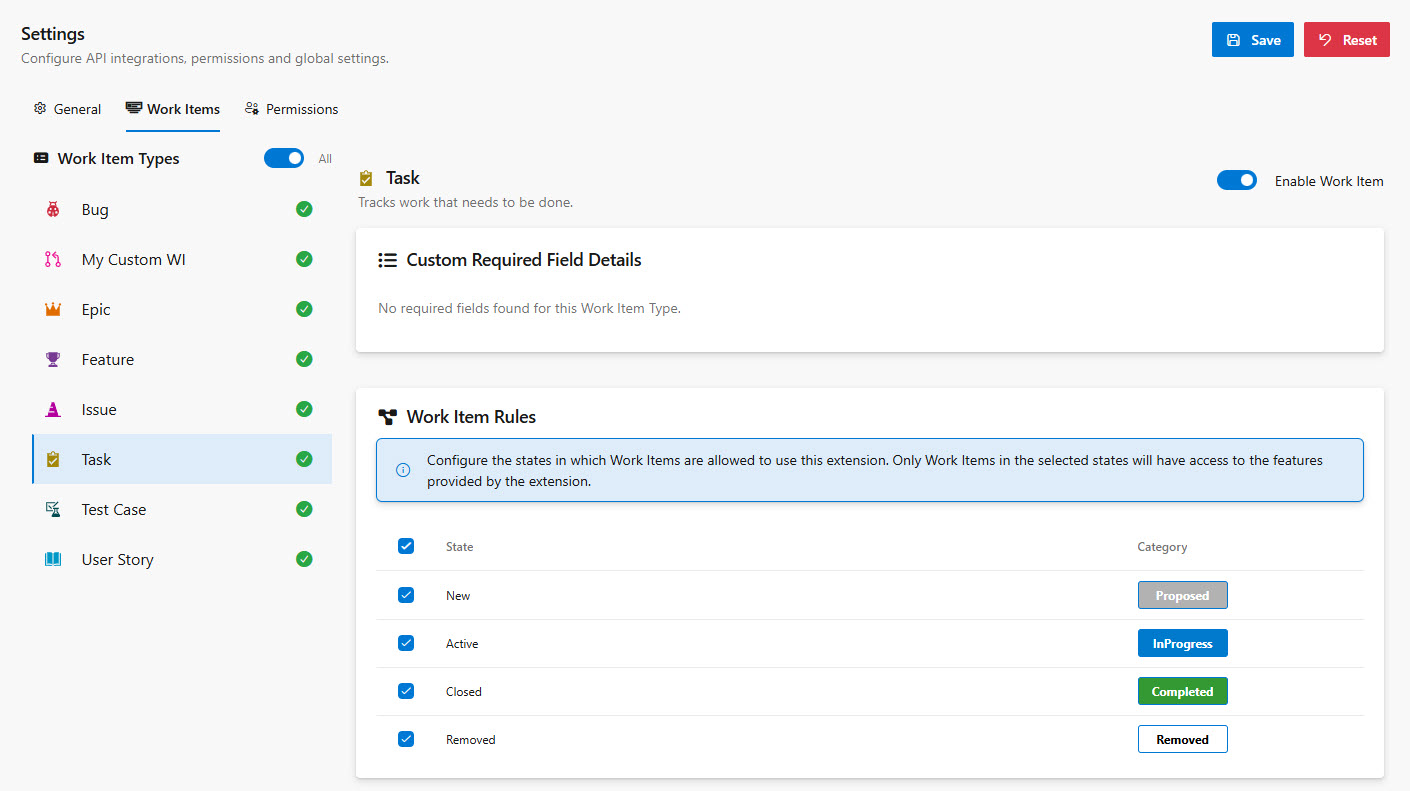Click the My Custom WI pink icon
Image resolution: width=1410 pixels, height=791 pixels.
[53, 260]
